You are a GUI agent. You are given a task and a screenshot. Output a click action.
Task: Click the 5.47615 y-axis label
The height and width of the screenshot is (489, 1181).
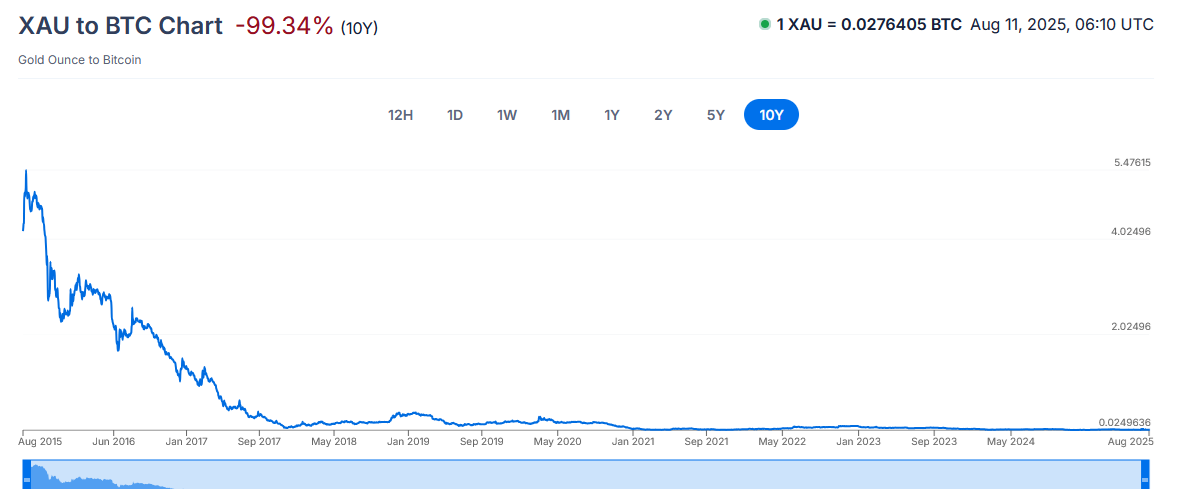pyautogui.click(x=1132, y=162)
